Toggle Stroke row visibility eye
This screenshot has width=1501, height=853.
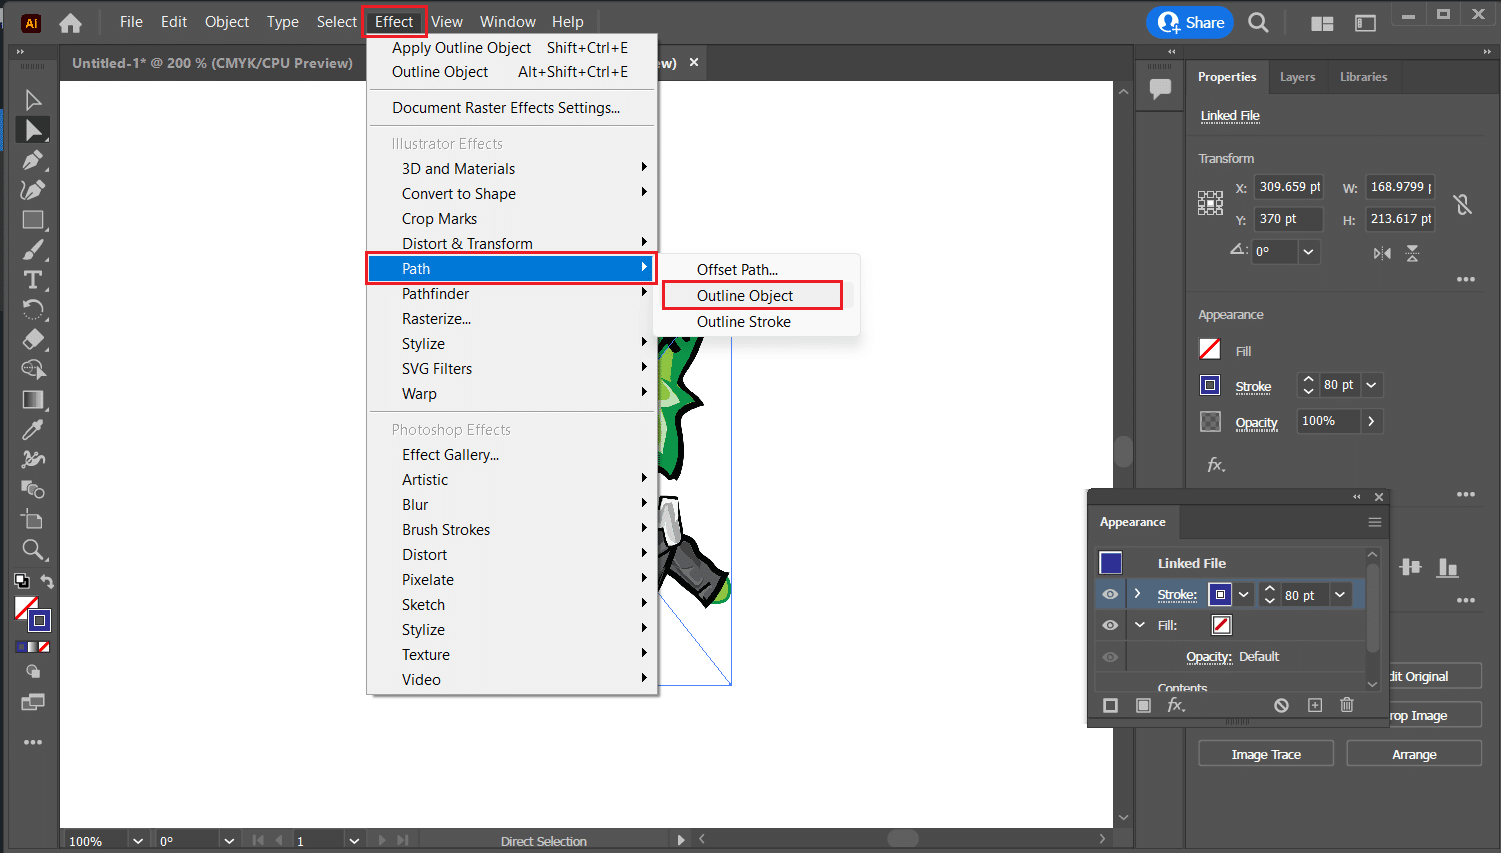click(1110, 594)
